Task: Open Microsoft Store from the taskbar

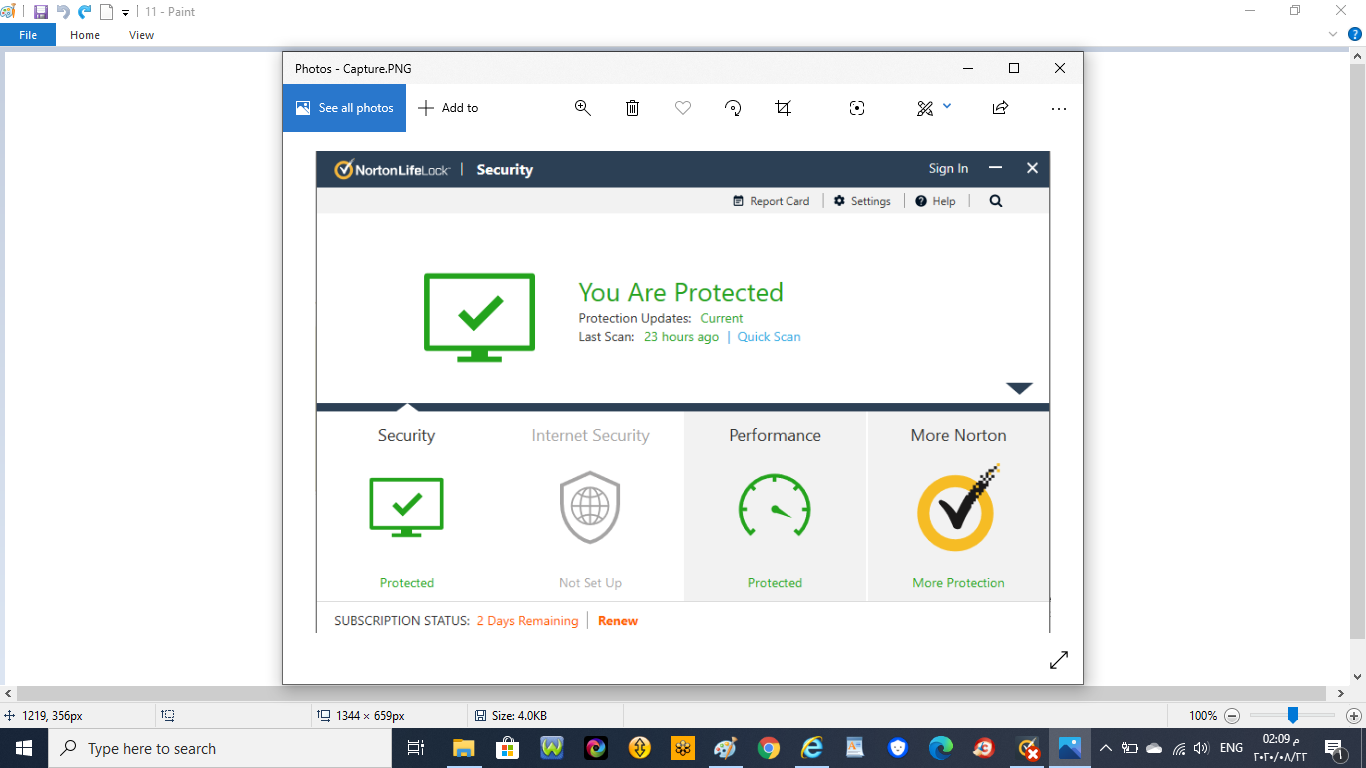Action: coord(508,748)
